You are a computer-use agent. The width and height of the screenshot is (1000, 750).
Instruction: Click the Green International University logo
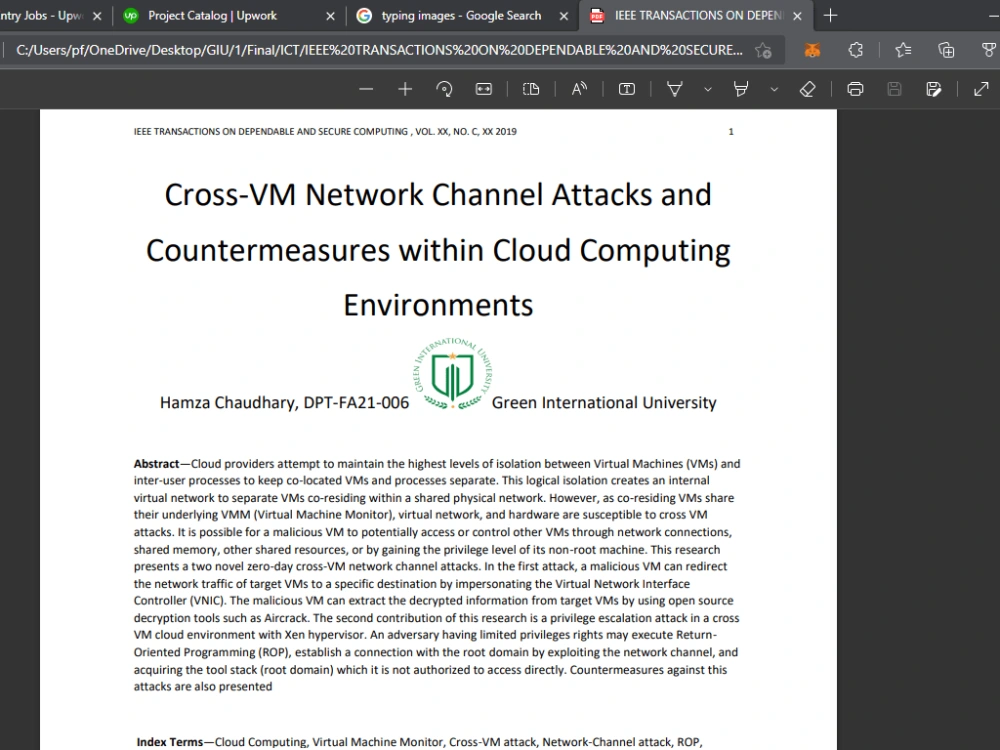[453, 374]
